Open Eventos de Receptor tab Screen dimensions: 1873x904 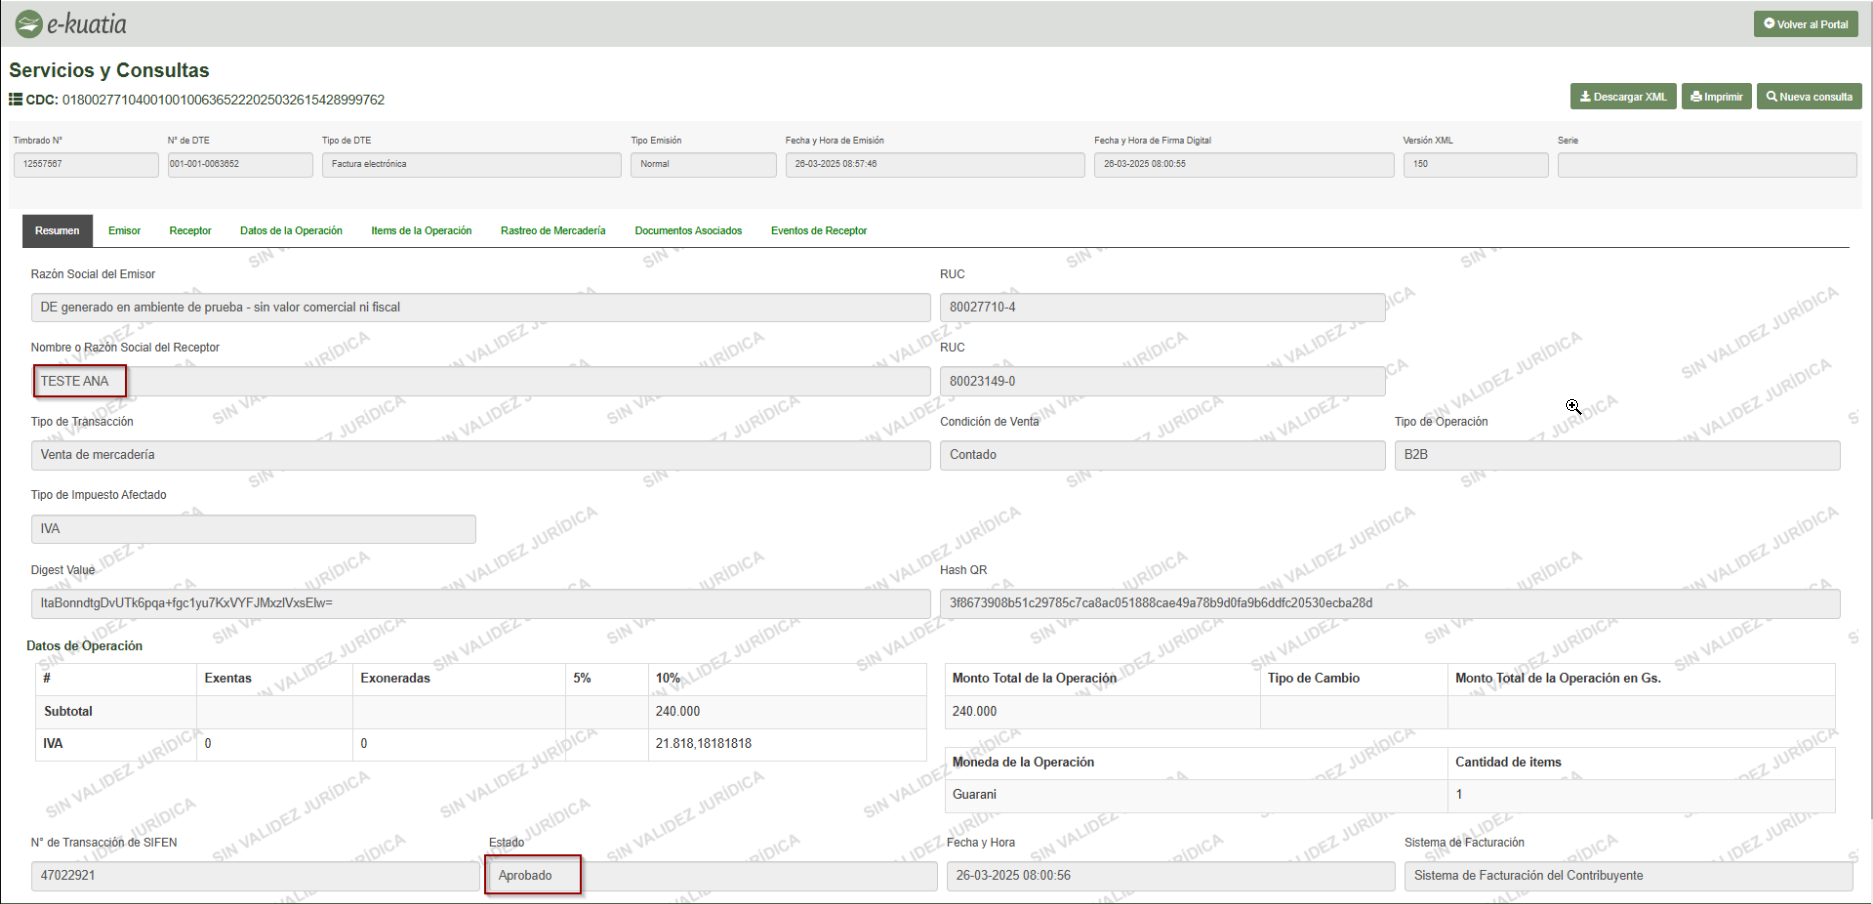(818, 231)
